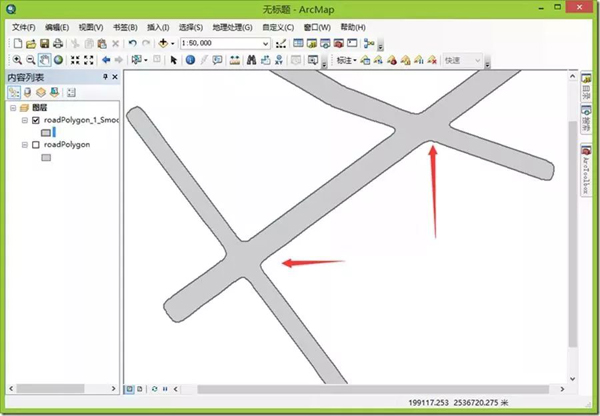Pause drawing with the pause button
This screenshot has height=416, width=600.
165,389
